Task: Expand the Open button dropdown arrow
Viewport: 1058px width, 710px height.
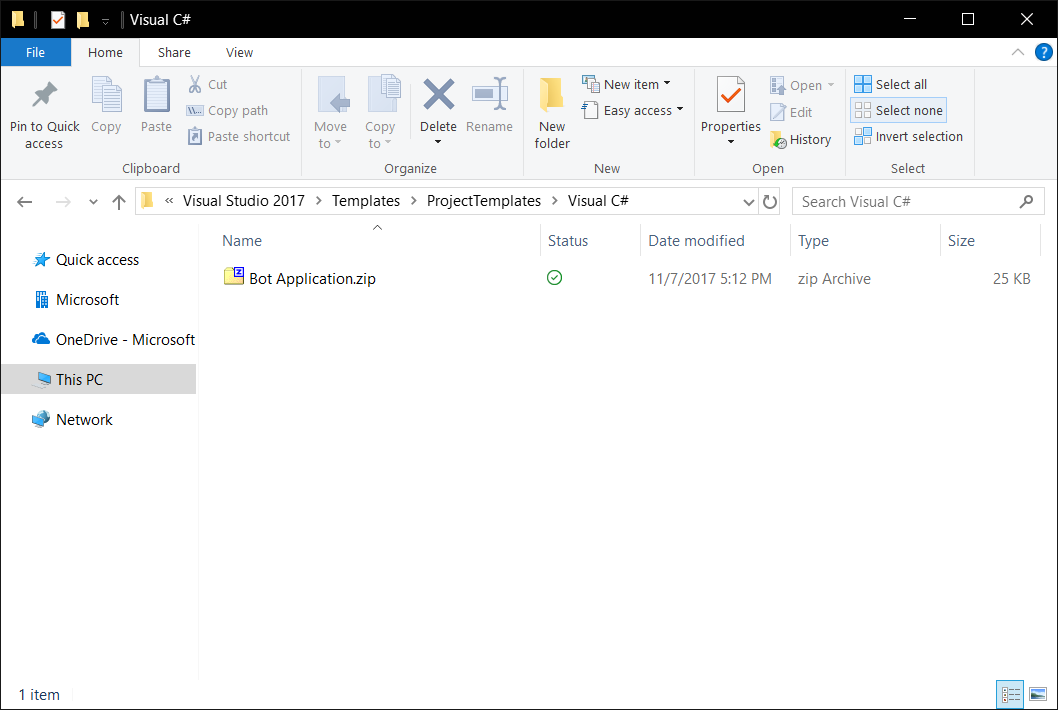Action: click(831, 85)
